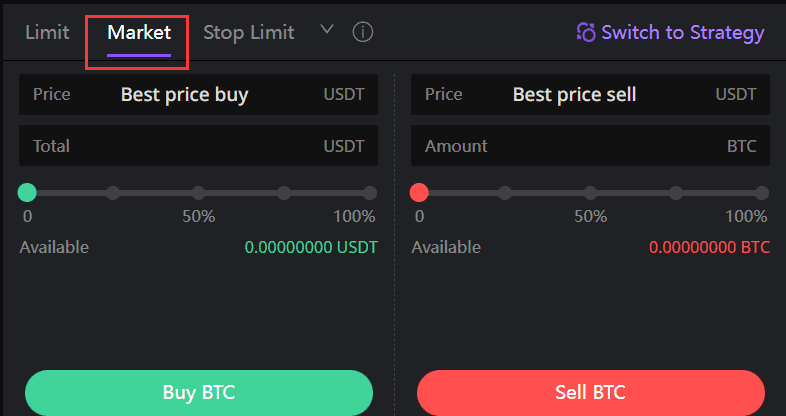Click the red Sell BTC button
The height and width of the screenshot is (416, 786).
click(x=591, y=392)
